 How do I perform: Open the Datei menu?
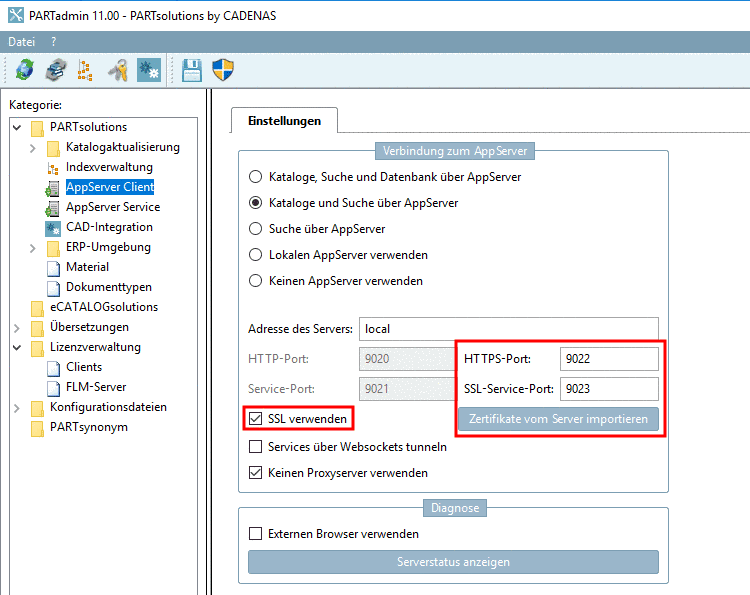tap(22, 42)
